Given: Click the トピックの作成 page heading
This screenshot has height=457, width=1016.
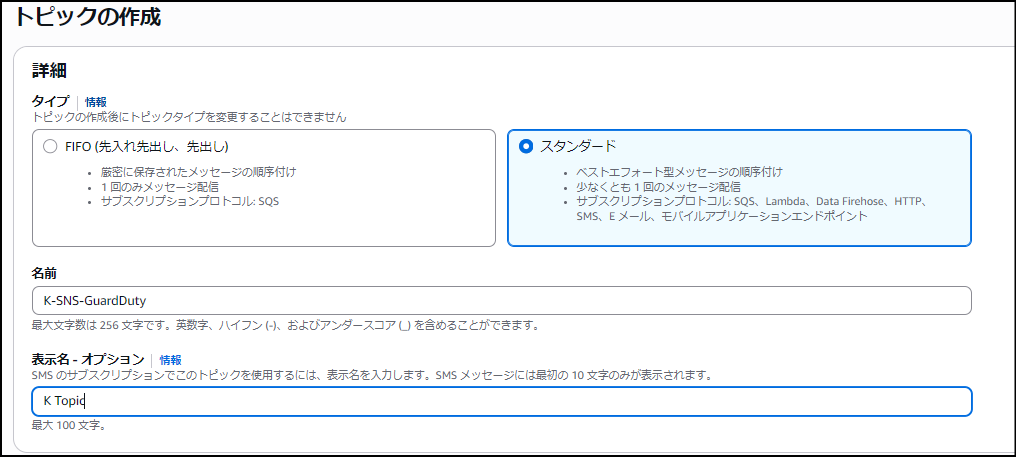Looking at the screenshot, I should click(88, 17).
